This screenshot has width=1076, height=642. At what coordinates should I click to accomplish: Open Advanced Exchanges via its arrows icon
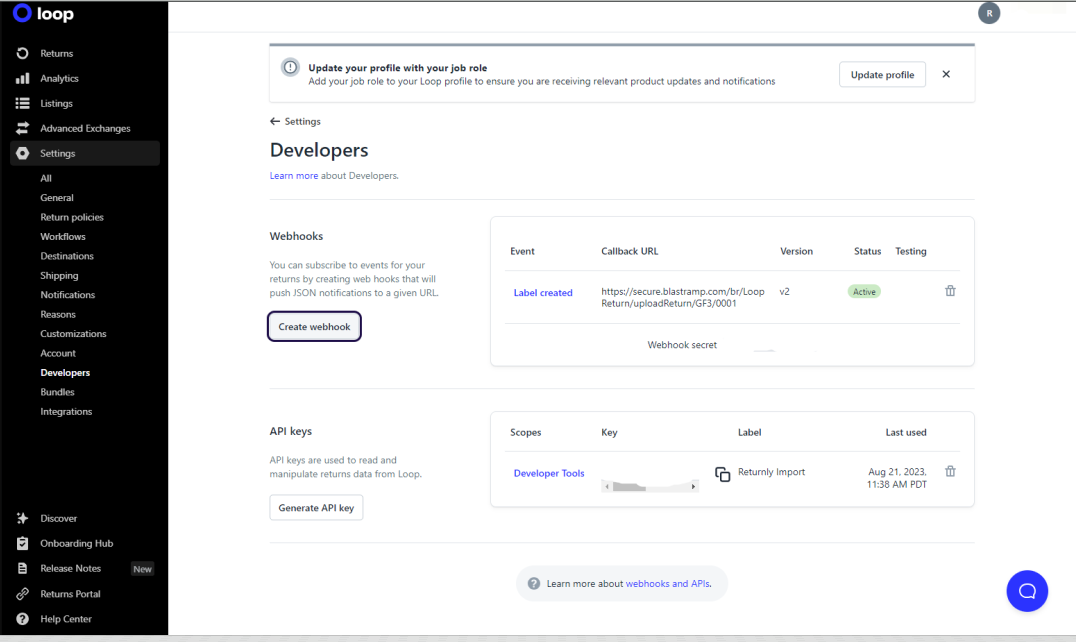(x=23, y=128)
